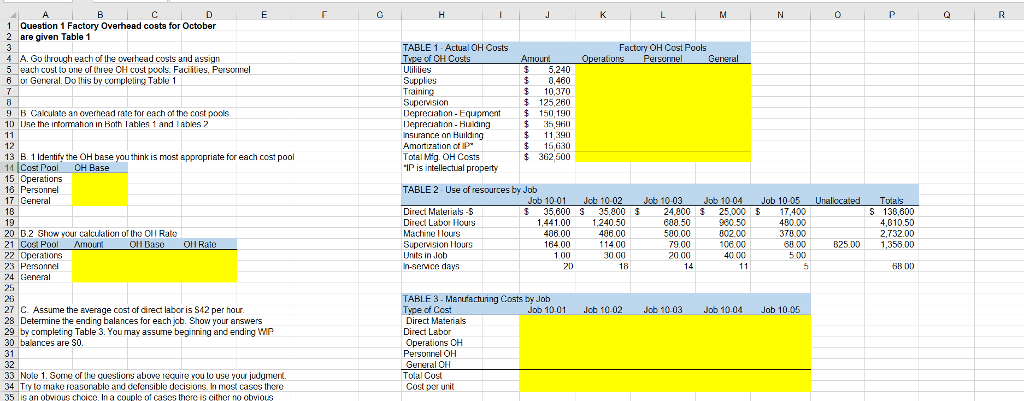Screen dimensions: 1024x401
Task: Click the Factory OH Cost Pools heading
Action: click(663, 48)
